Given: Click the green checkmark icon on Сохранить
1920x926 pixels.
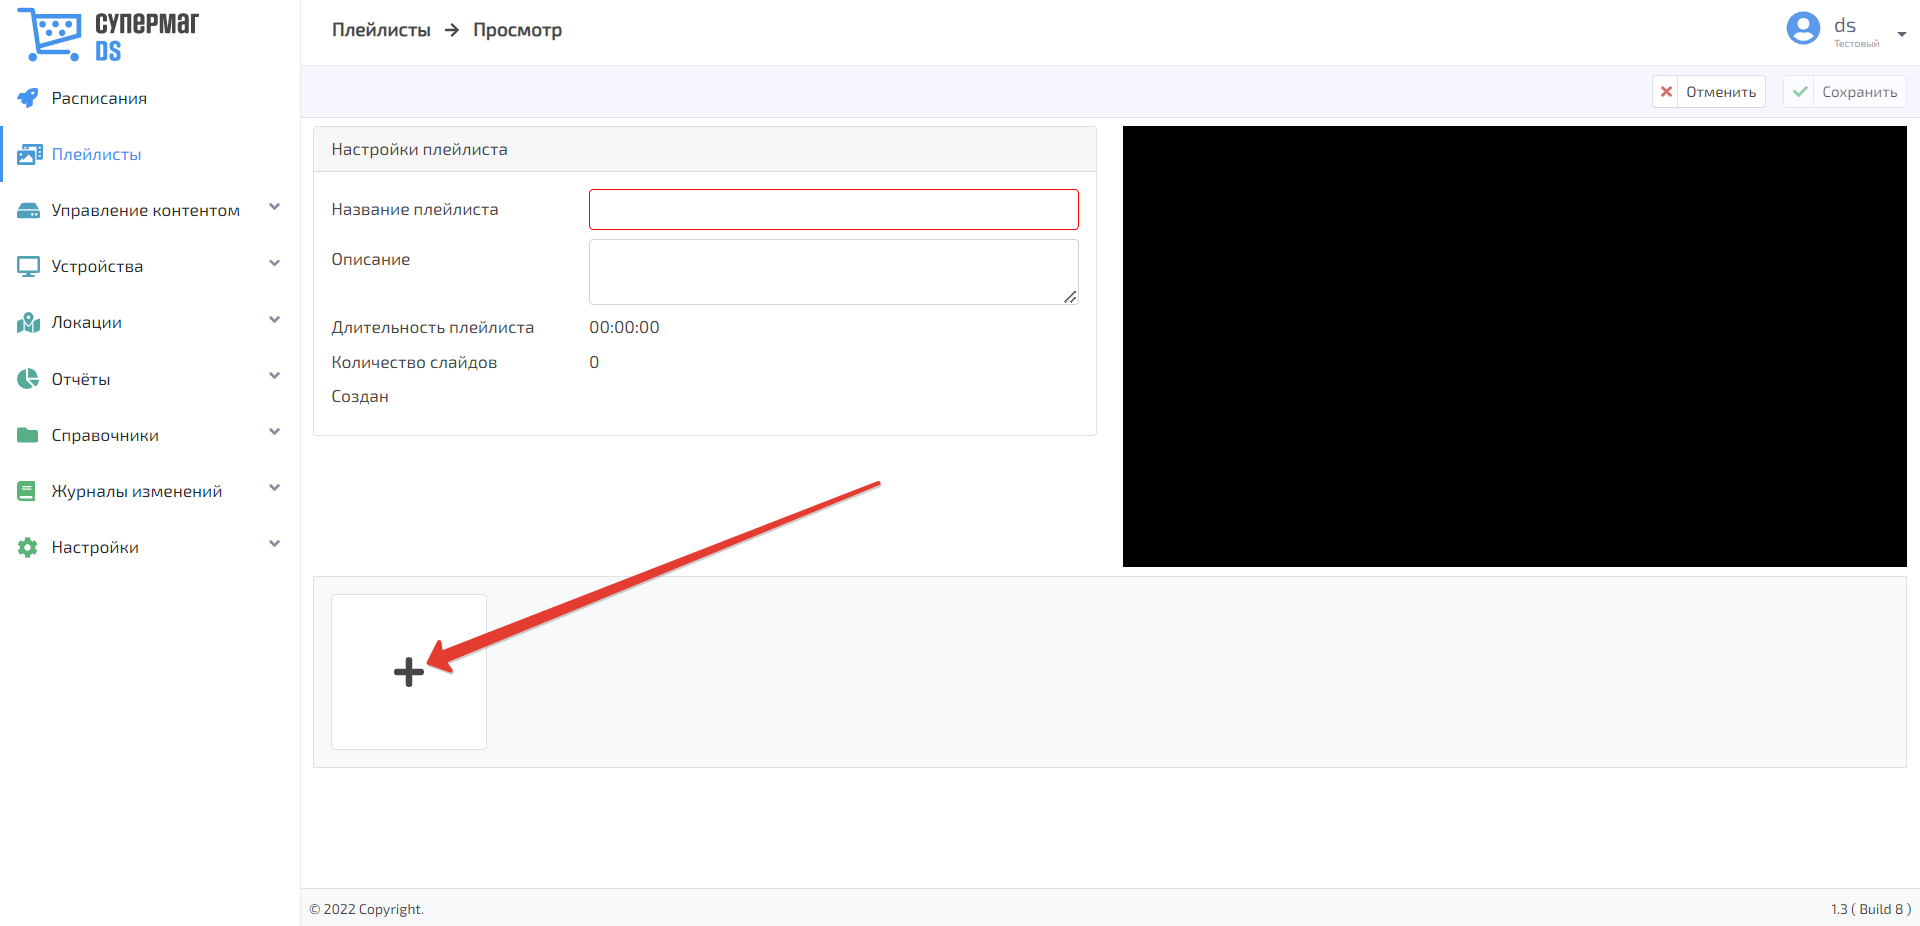Looking at the screenshot, I should point(1800,92).
